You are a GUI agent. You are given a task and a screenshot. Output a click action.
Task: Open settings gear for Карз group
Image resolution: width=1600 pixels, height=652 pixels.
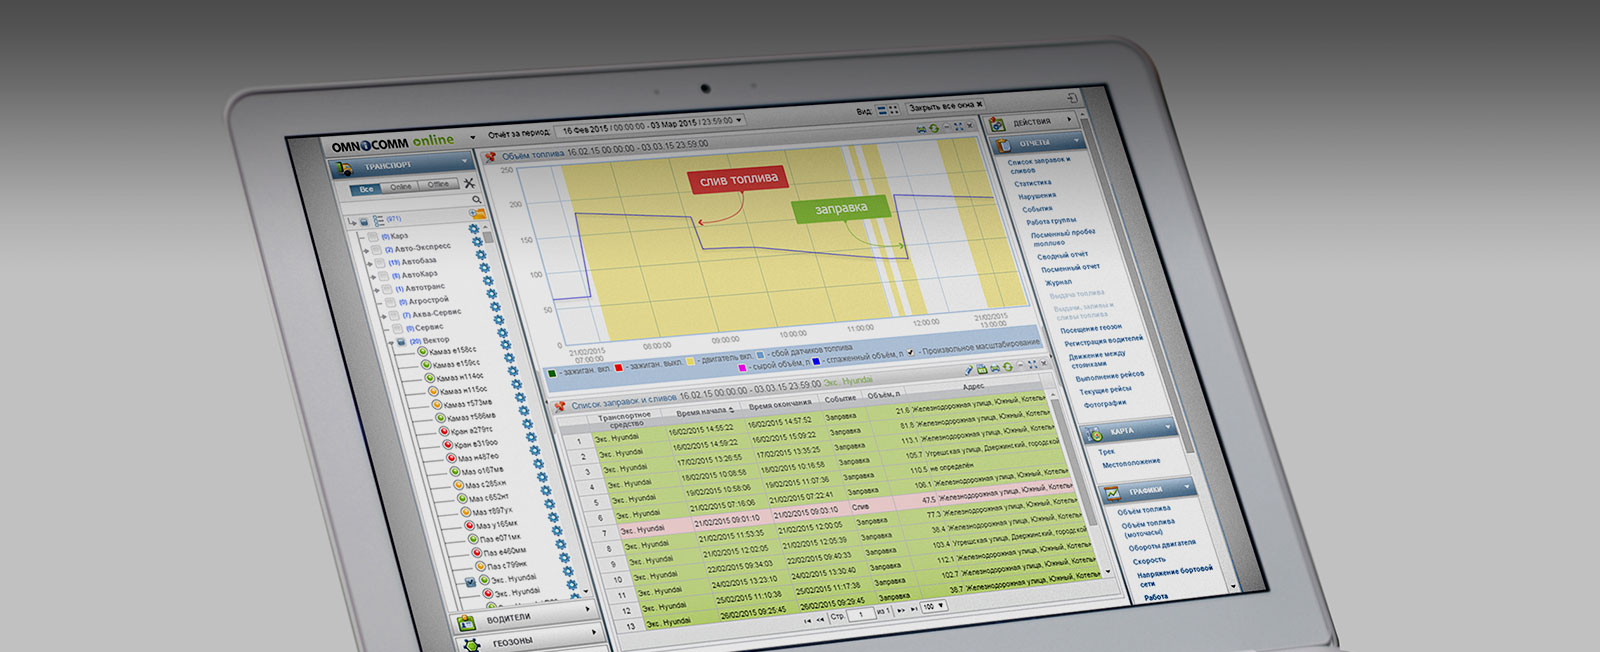click(476, 229)
